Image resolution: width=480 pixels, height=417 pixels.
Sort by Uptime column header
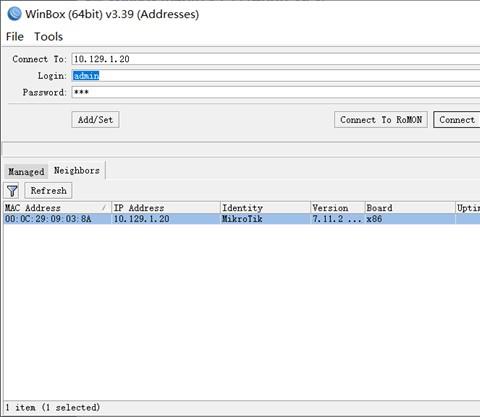(x=468, y=208)
